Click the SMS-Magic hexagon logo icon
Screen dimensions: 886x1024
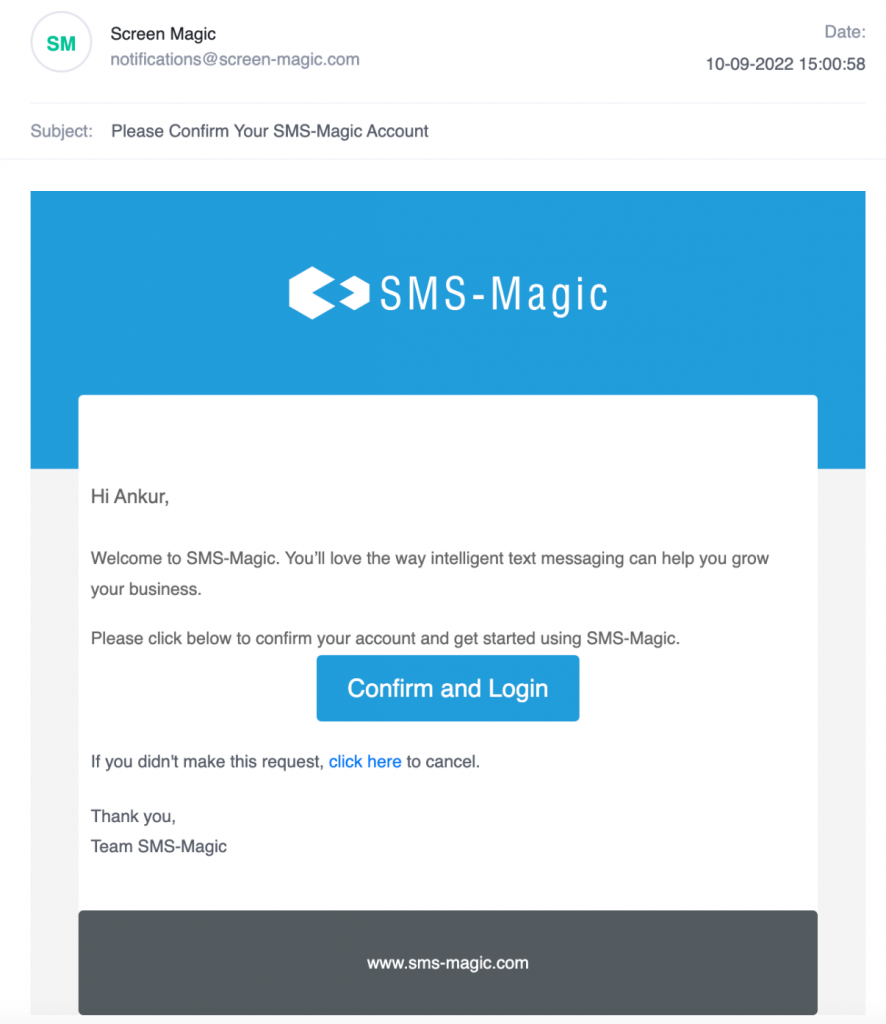(x=329, y=293)
